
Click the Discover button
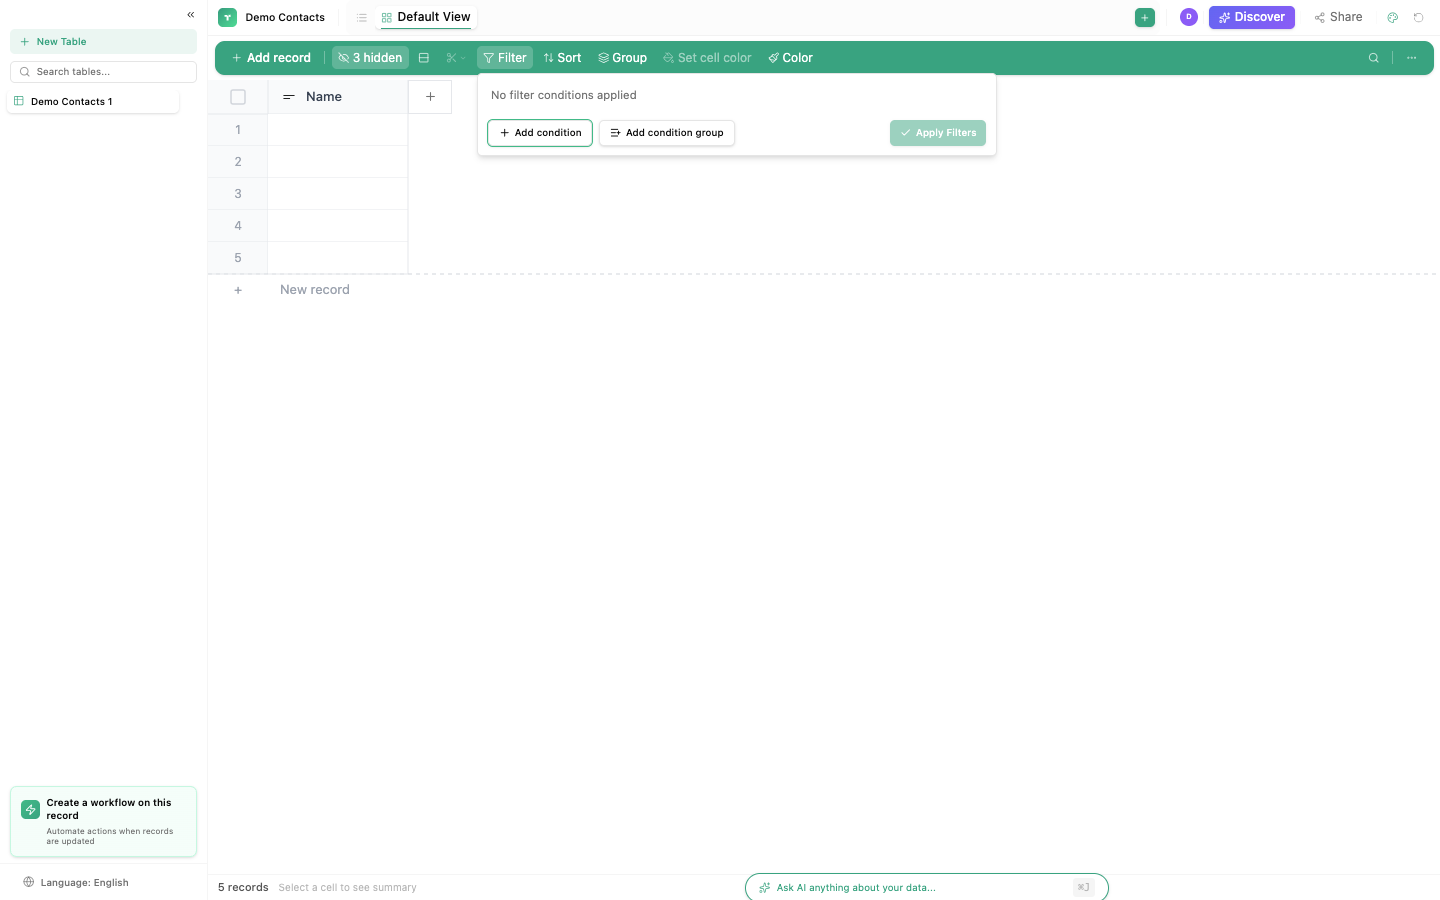click(x=1252, y=17)
